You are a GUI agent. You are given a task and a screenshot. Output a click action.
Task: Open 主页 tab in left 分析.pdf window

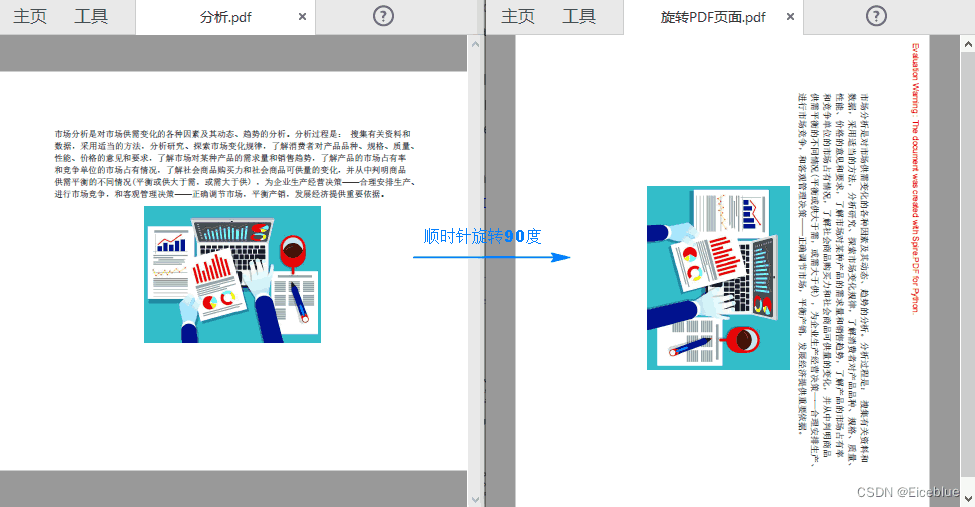[30, 17]
